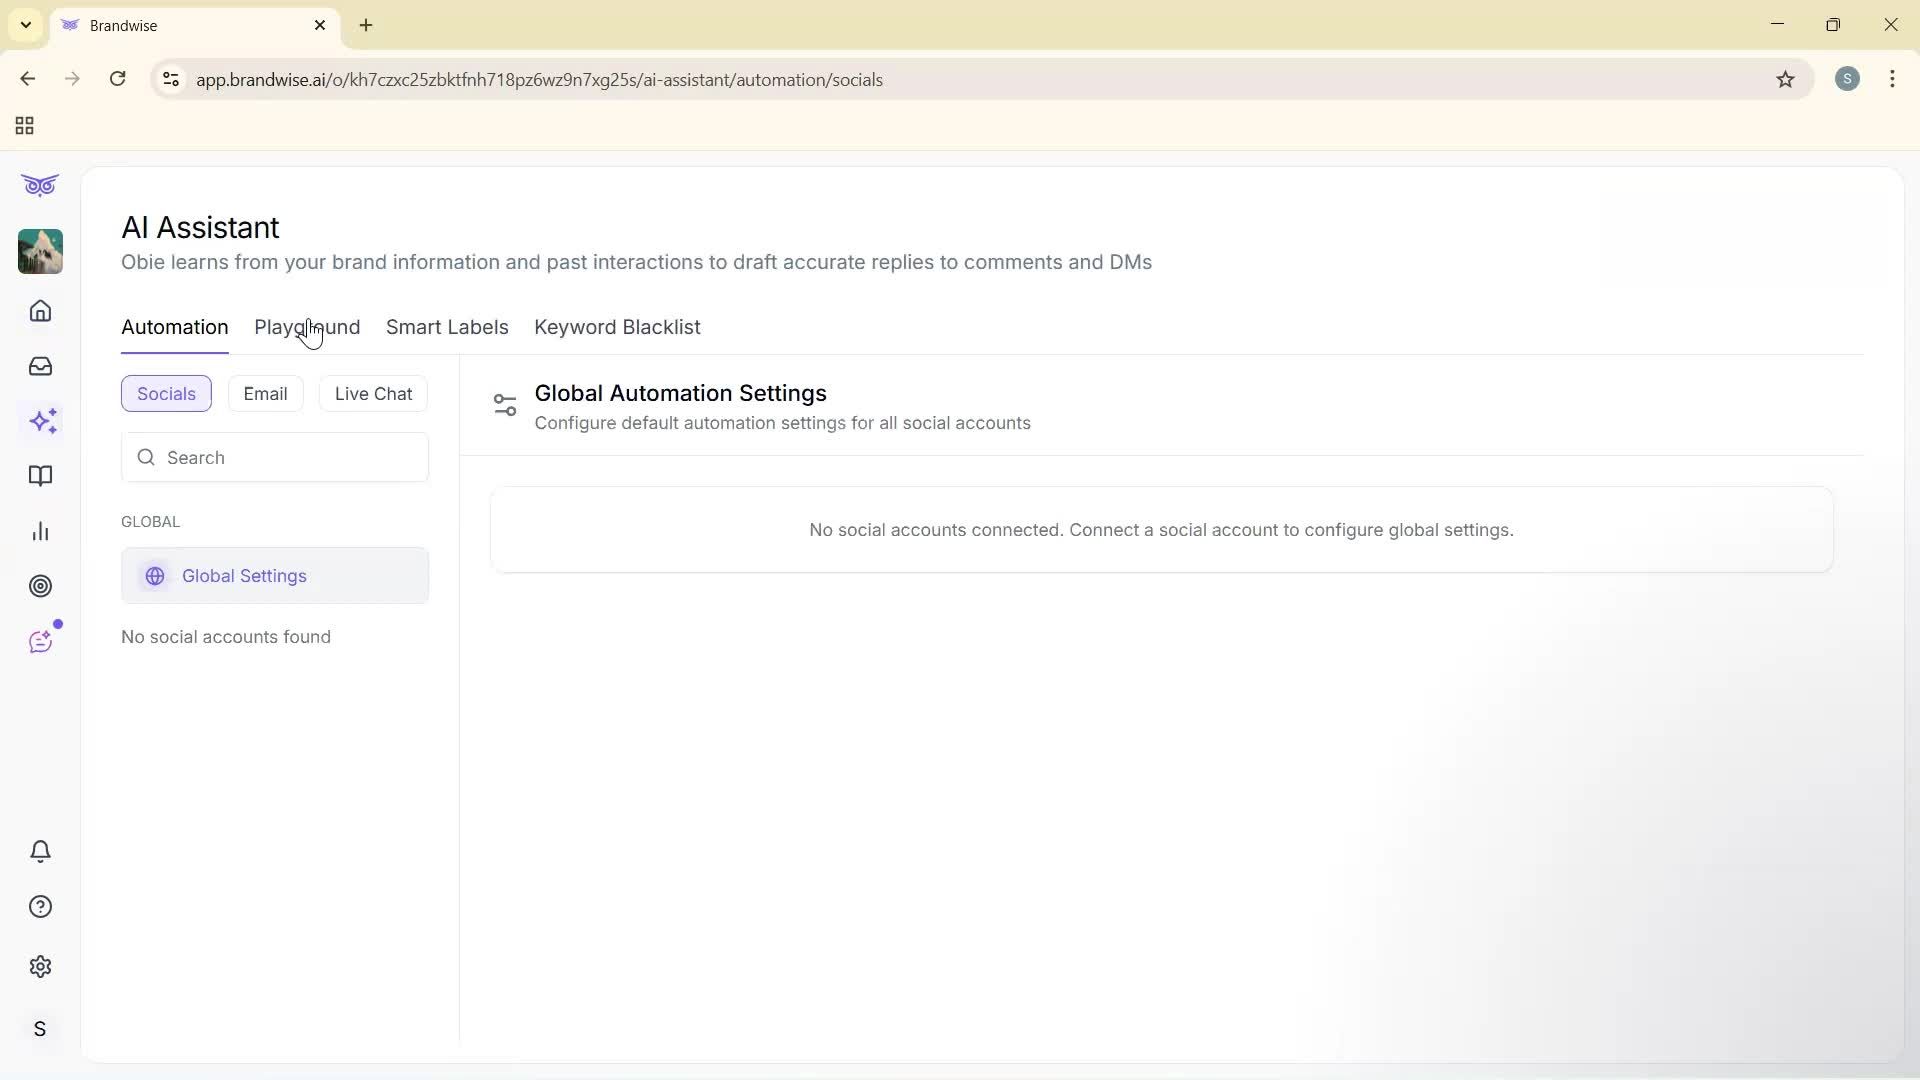
Task: Switch to the Email filter
Action: pos(265,393)
